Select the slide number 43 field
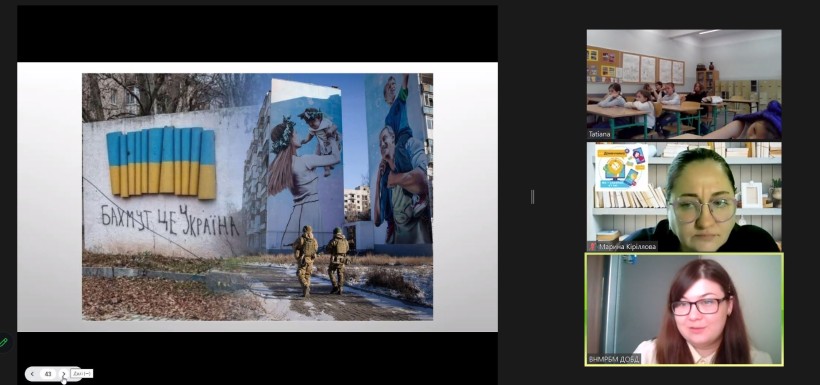The image size is (820, 385). 48,374
